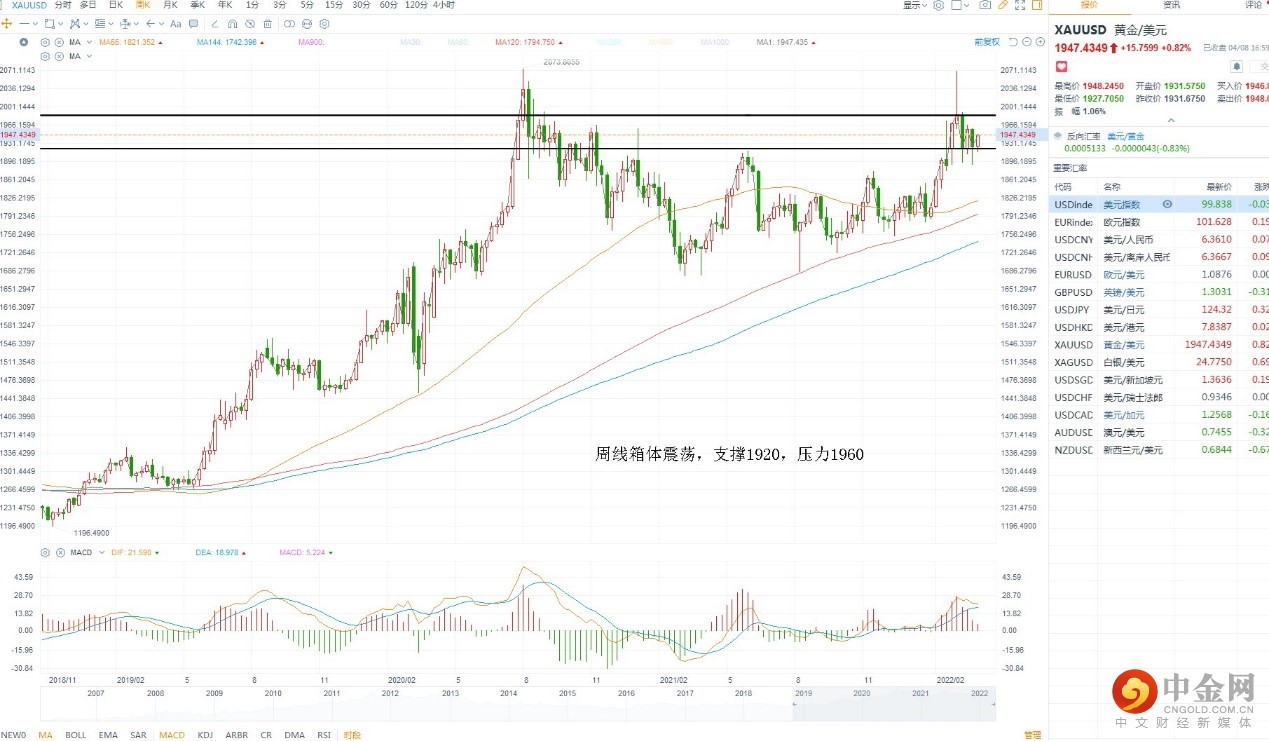Switch to 月K monthly timeframe
The width and height of the screenshot is (1269, 741).
click(x=170, y=5)
